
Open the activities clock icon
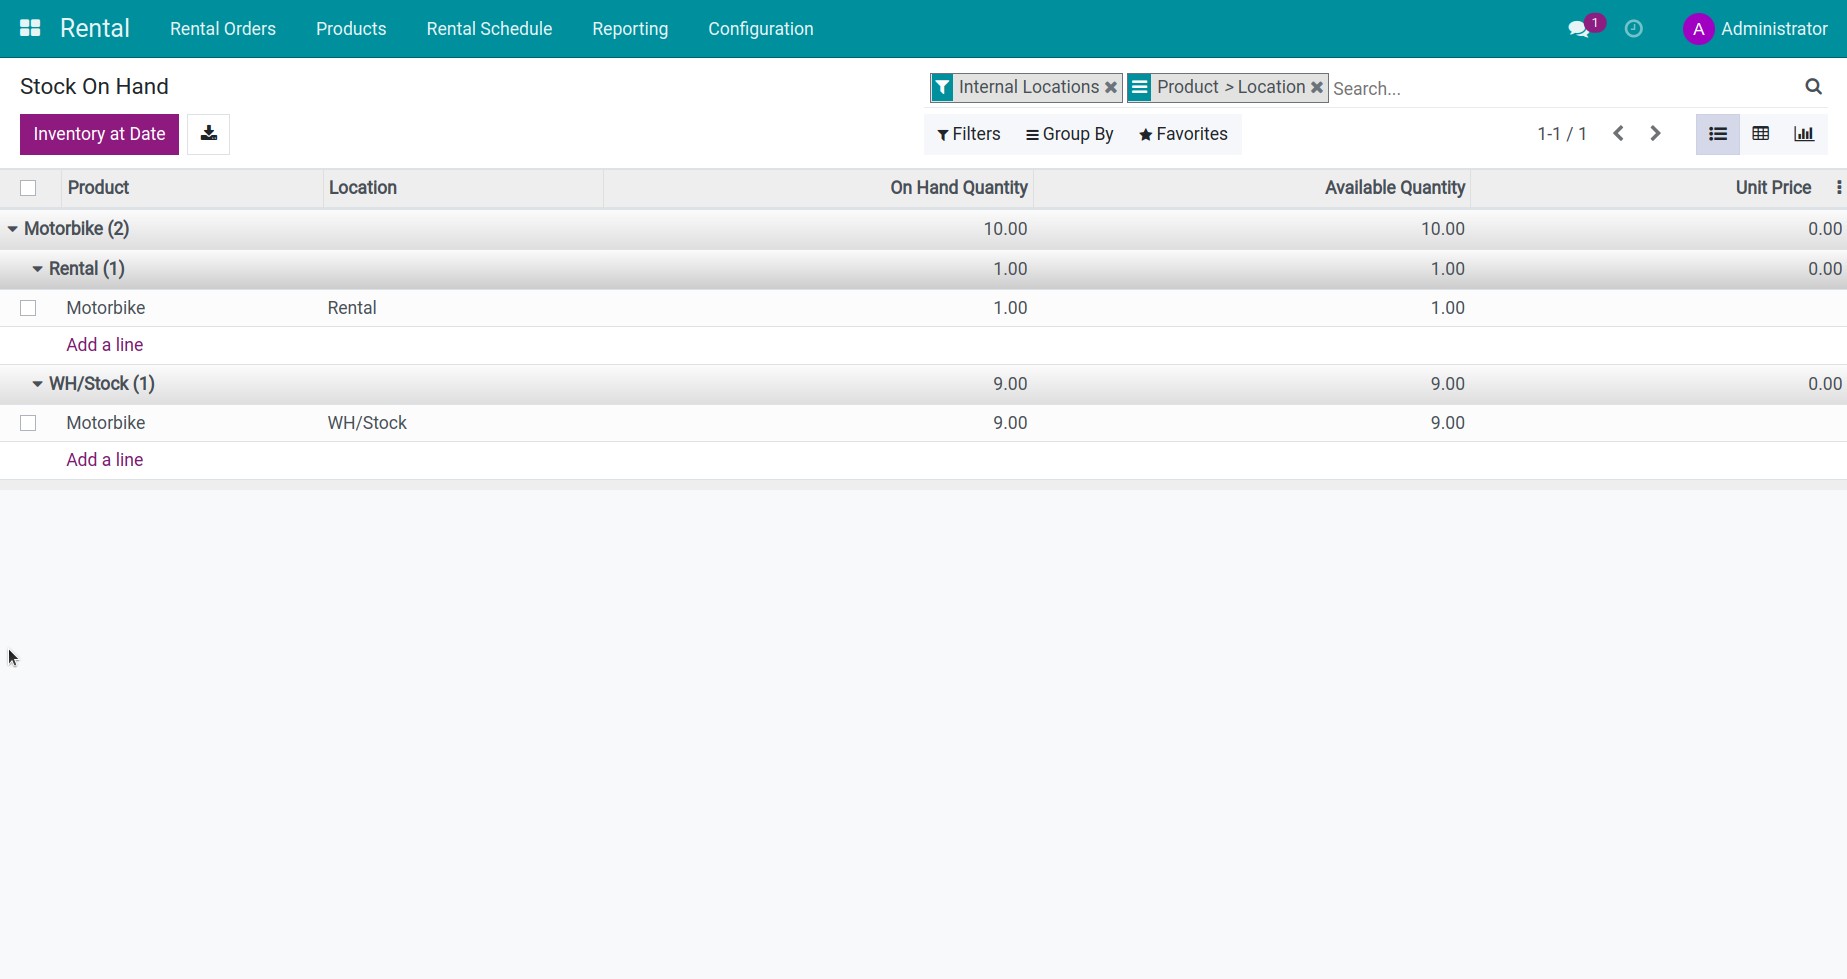pyautogui.click(x=1633, y=29)
